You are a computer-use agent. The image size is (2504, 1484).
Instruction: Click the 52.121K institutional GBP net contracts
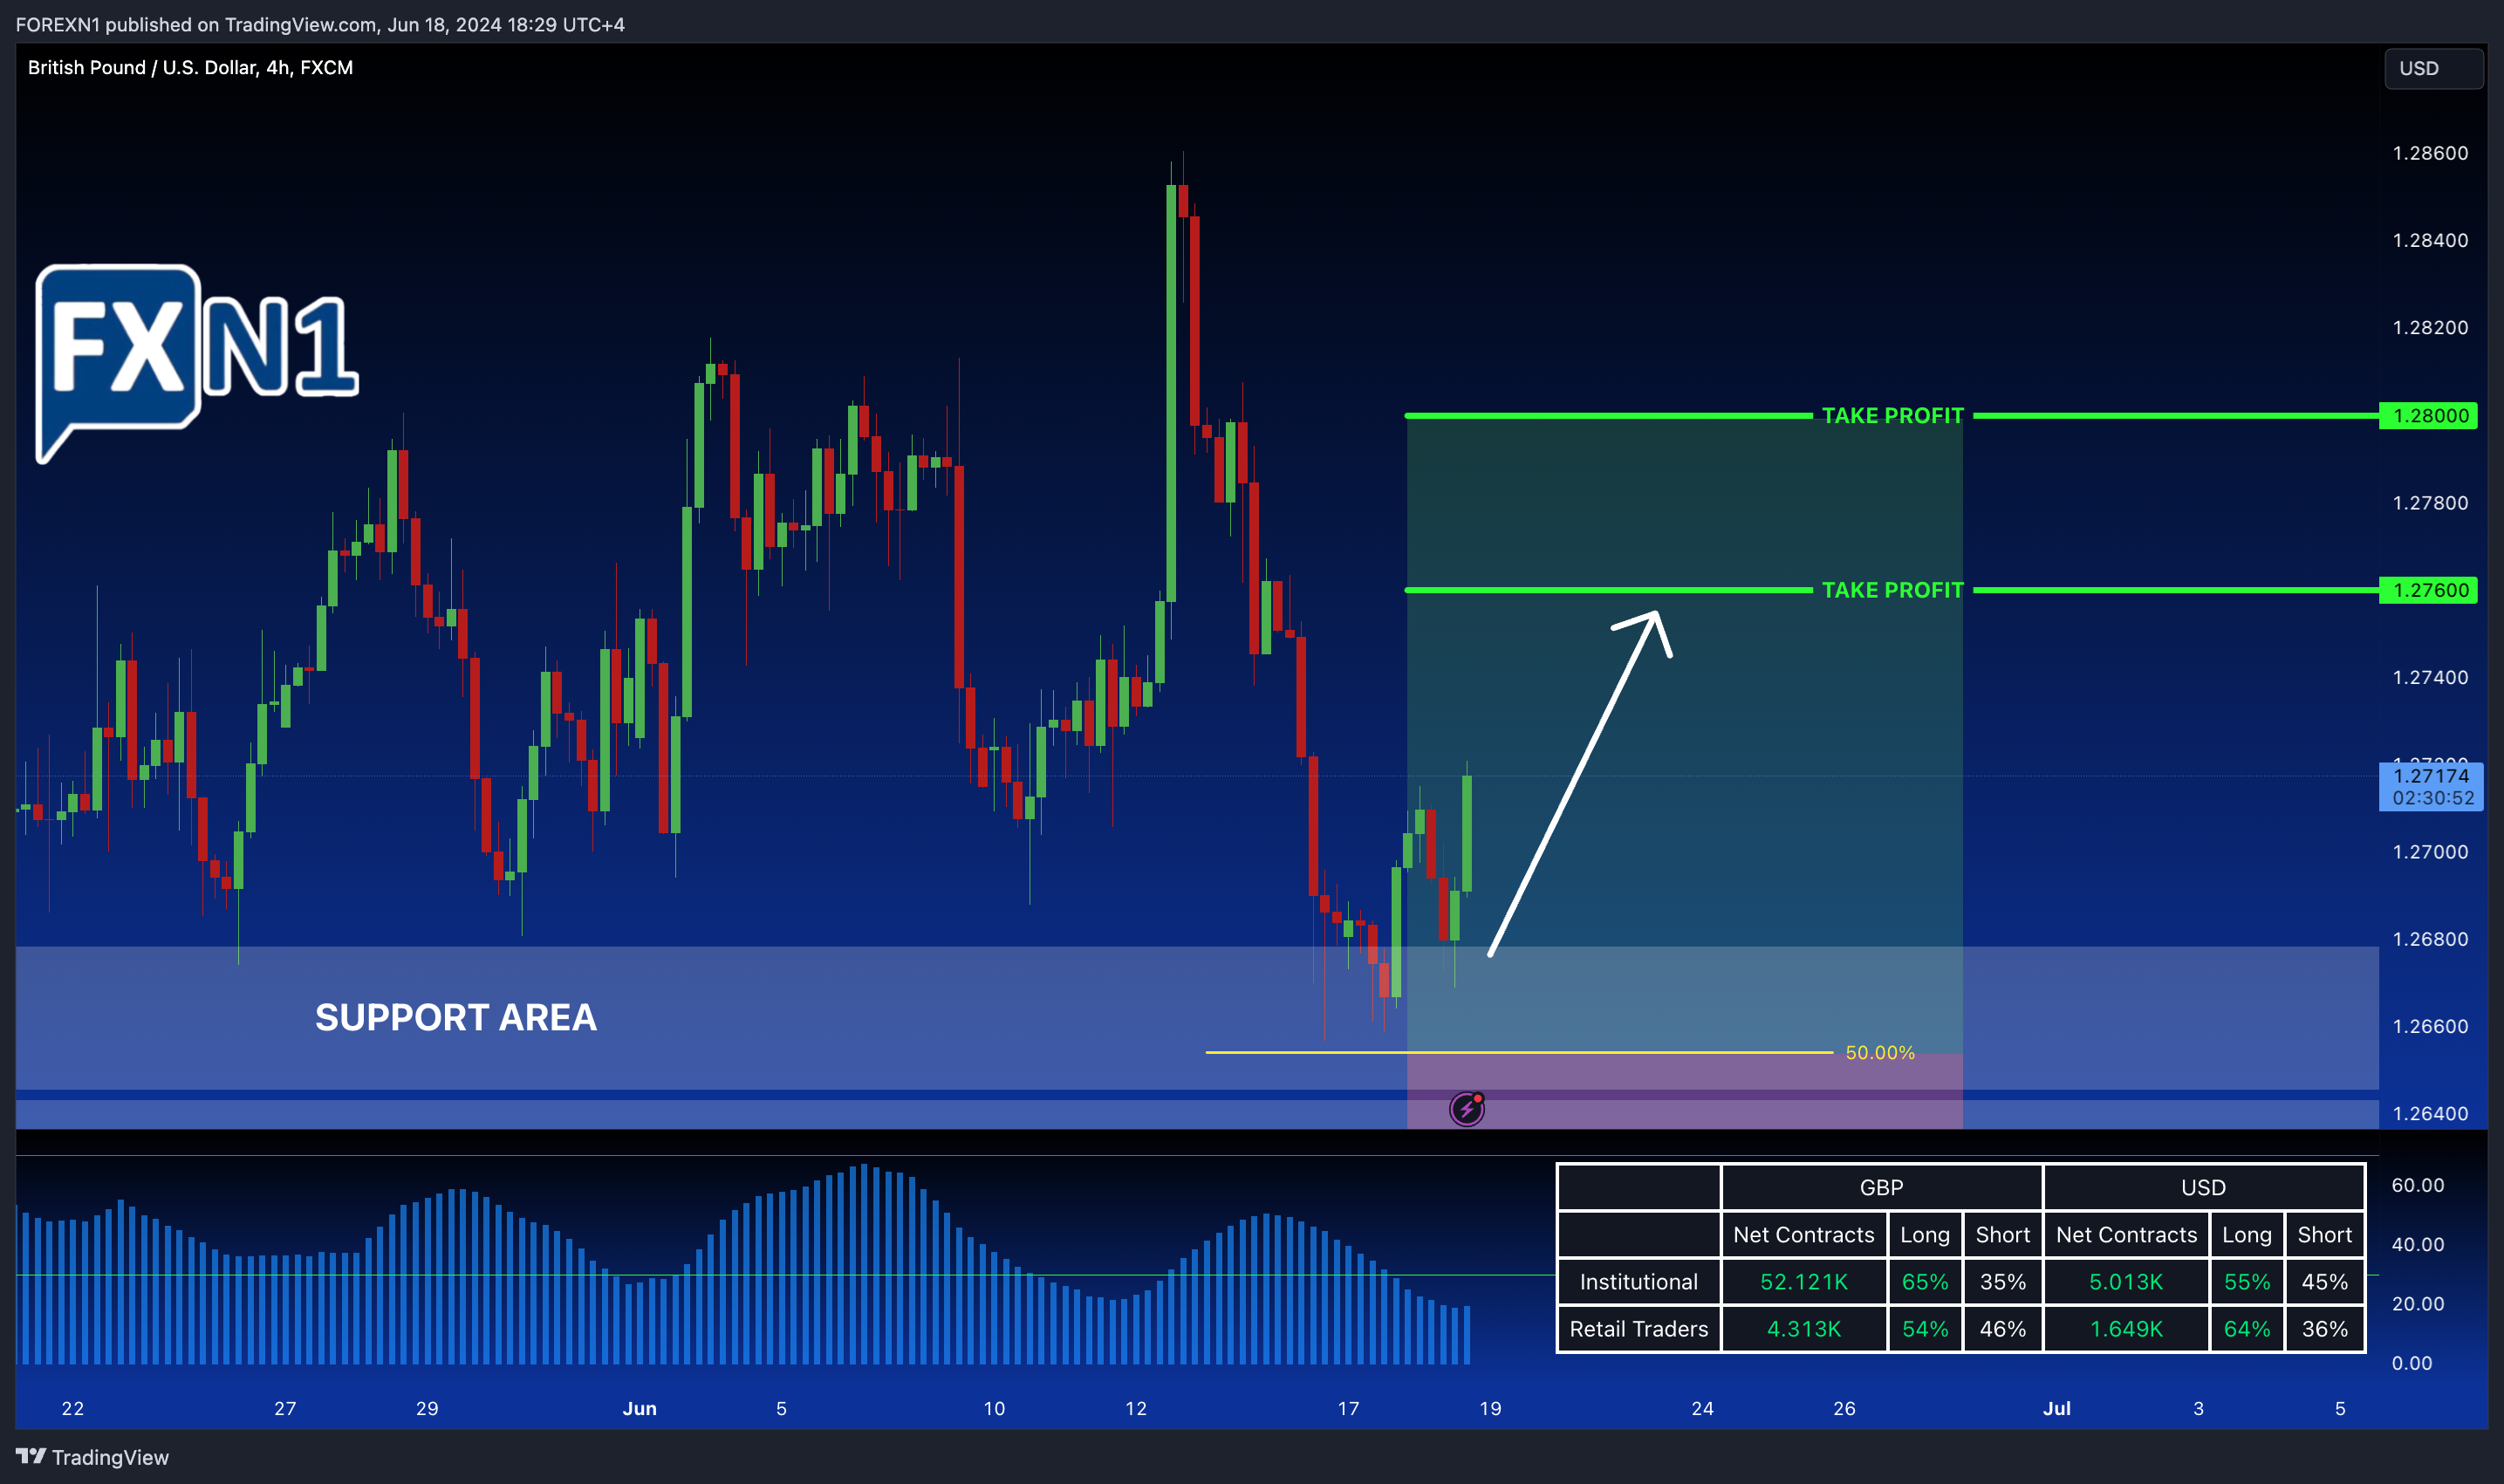point(1804,1282)
